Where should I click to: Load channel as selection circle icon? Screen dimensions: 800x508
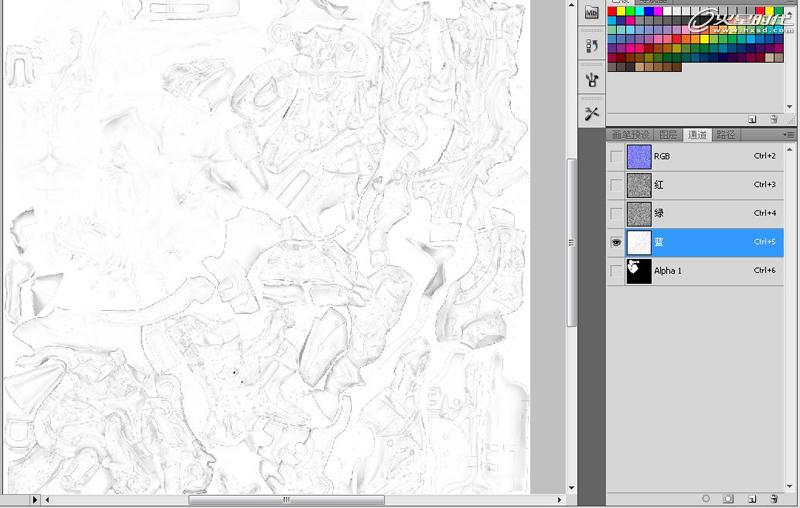[706, 498]
